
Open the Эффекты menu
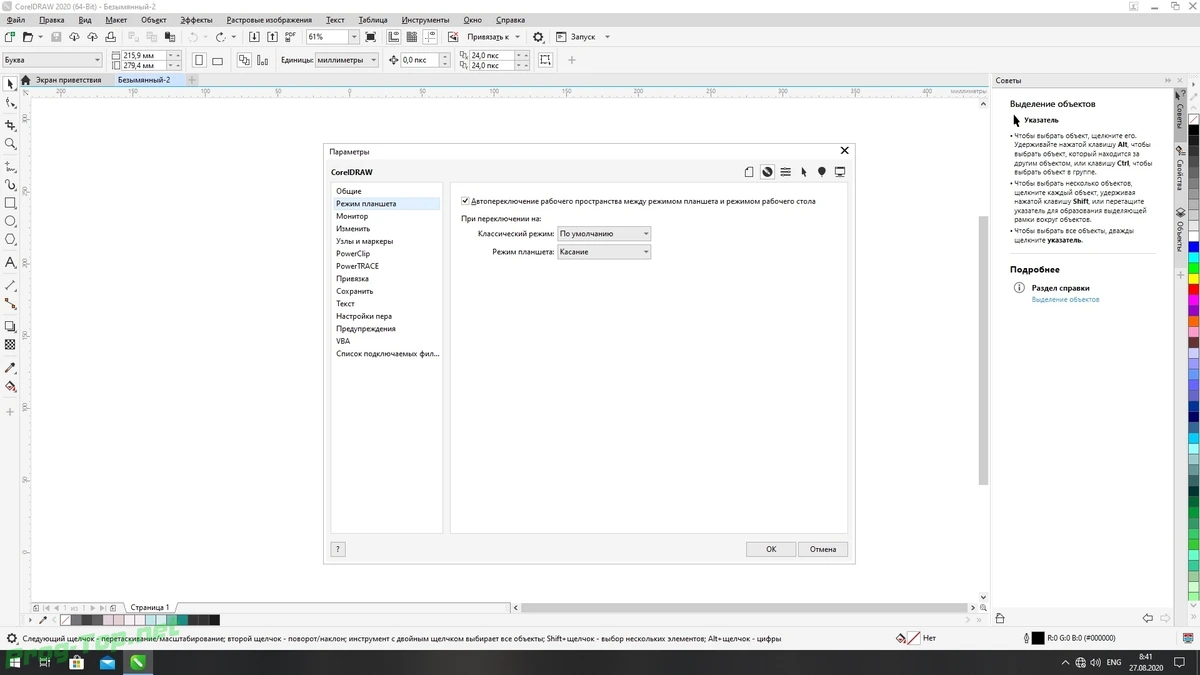click(x=196, y=20)
